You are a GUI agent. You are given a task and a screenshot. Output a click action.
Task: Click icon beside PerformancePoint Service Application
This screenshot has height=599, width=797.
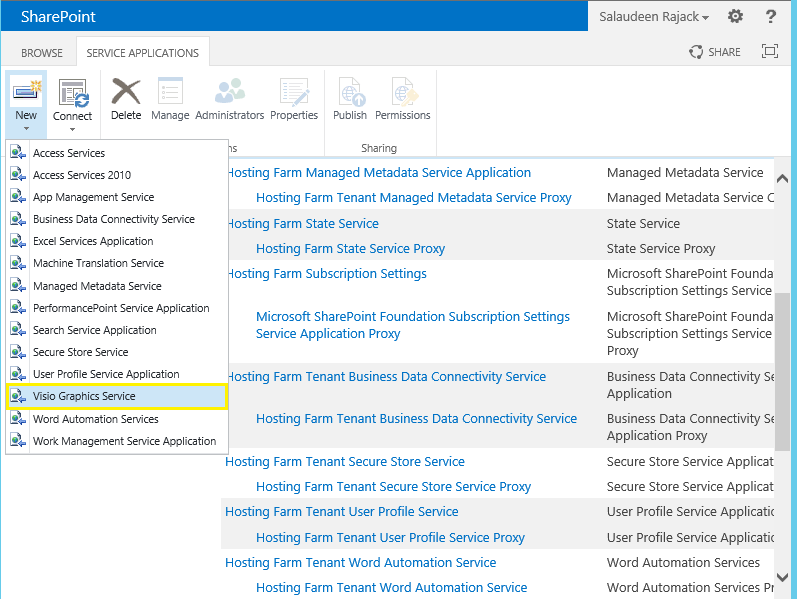(x=18, y=308)
